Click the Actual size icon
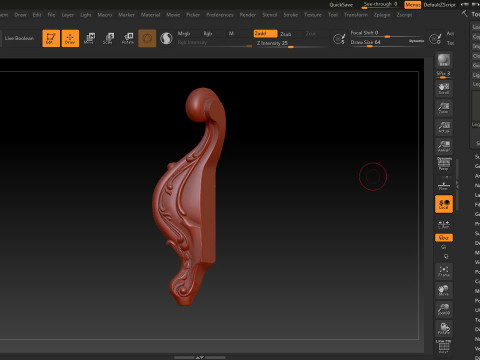The height and width of the screenshot is (360, 480). (x=444, y=127)
